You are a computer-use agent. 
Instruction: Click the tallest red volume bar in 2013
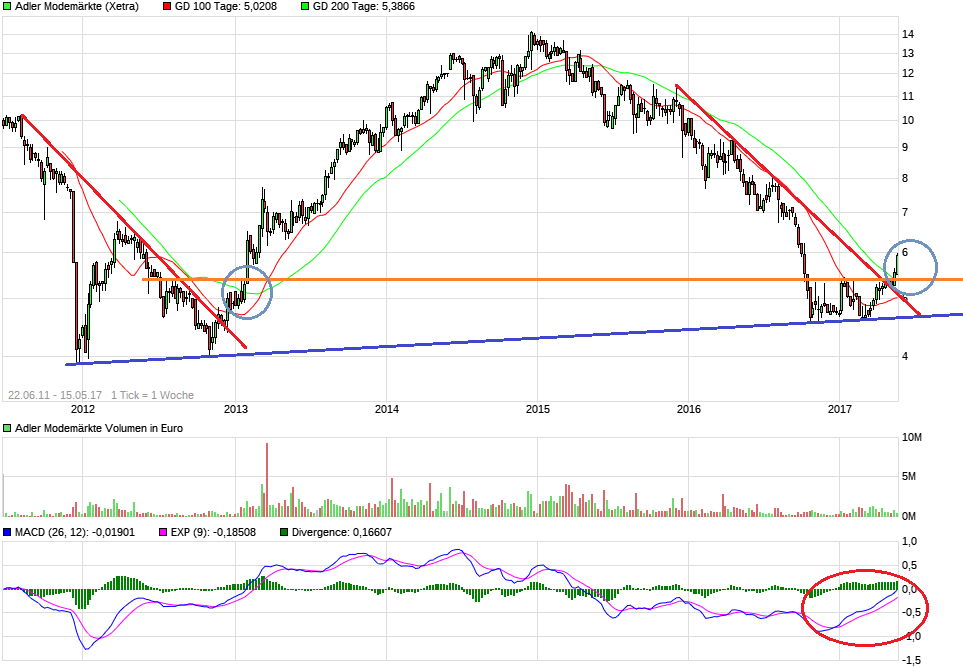point(267,478)
